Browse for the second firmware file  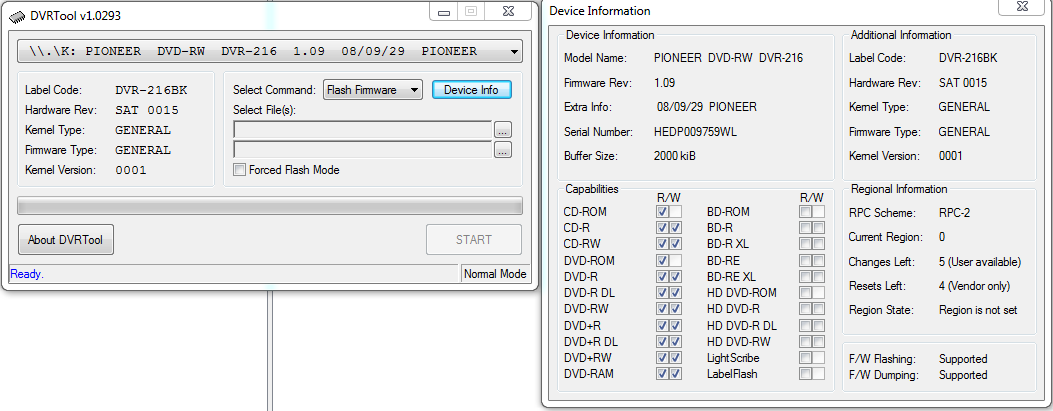pos(503,150)
